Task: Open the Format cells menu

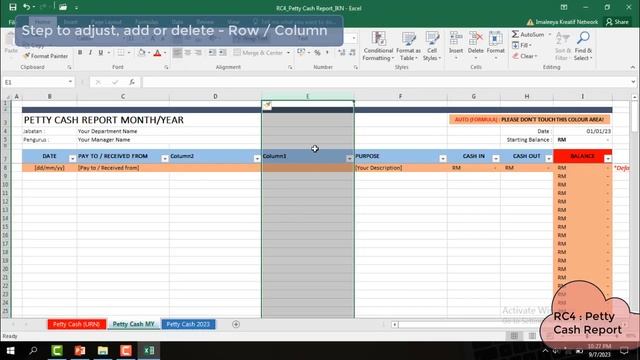Action: [x=496, y=46]
